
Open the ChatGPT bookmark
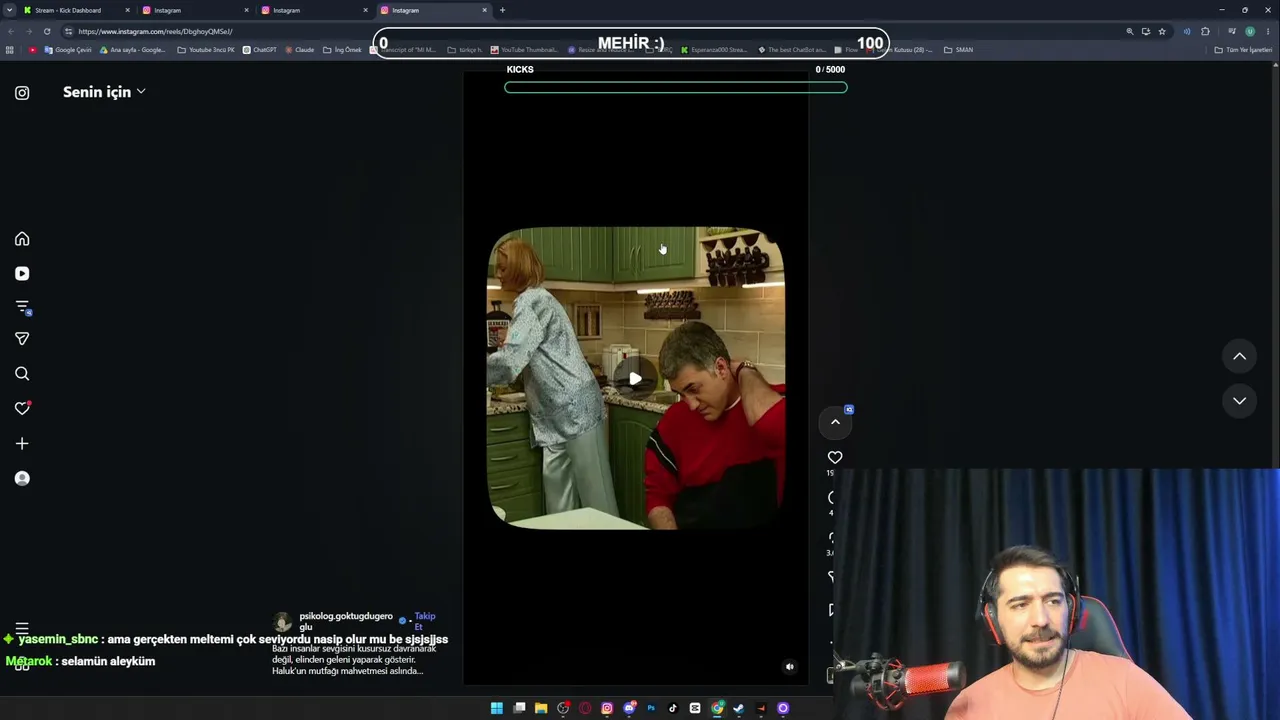(259, 50)
